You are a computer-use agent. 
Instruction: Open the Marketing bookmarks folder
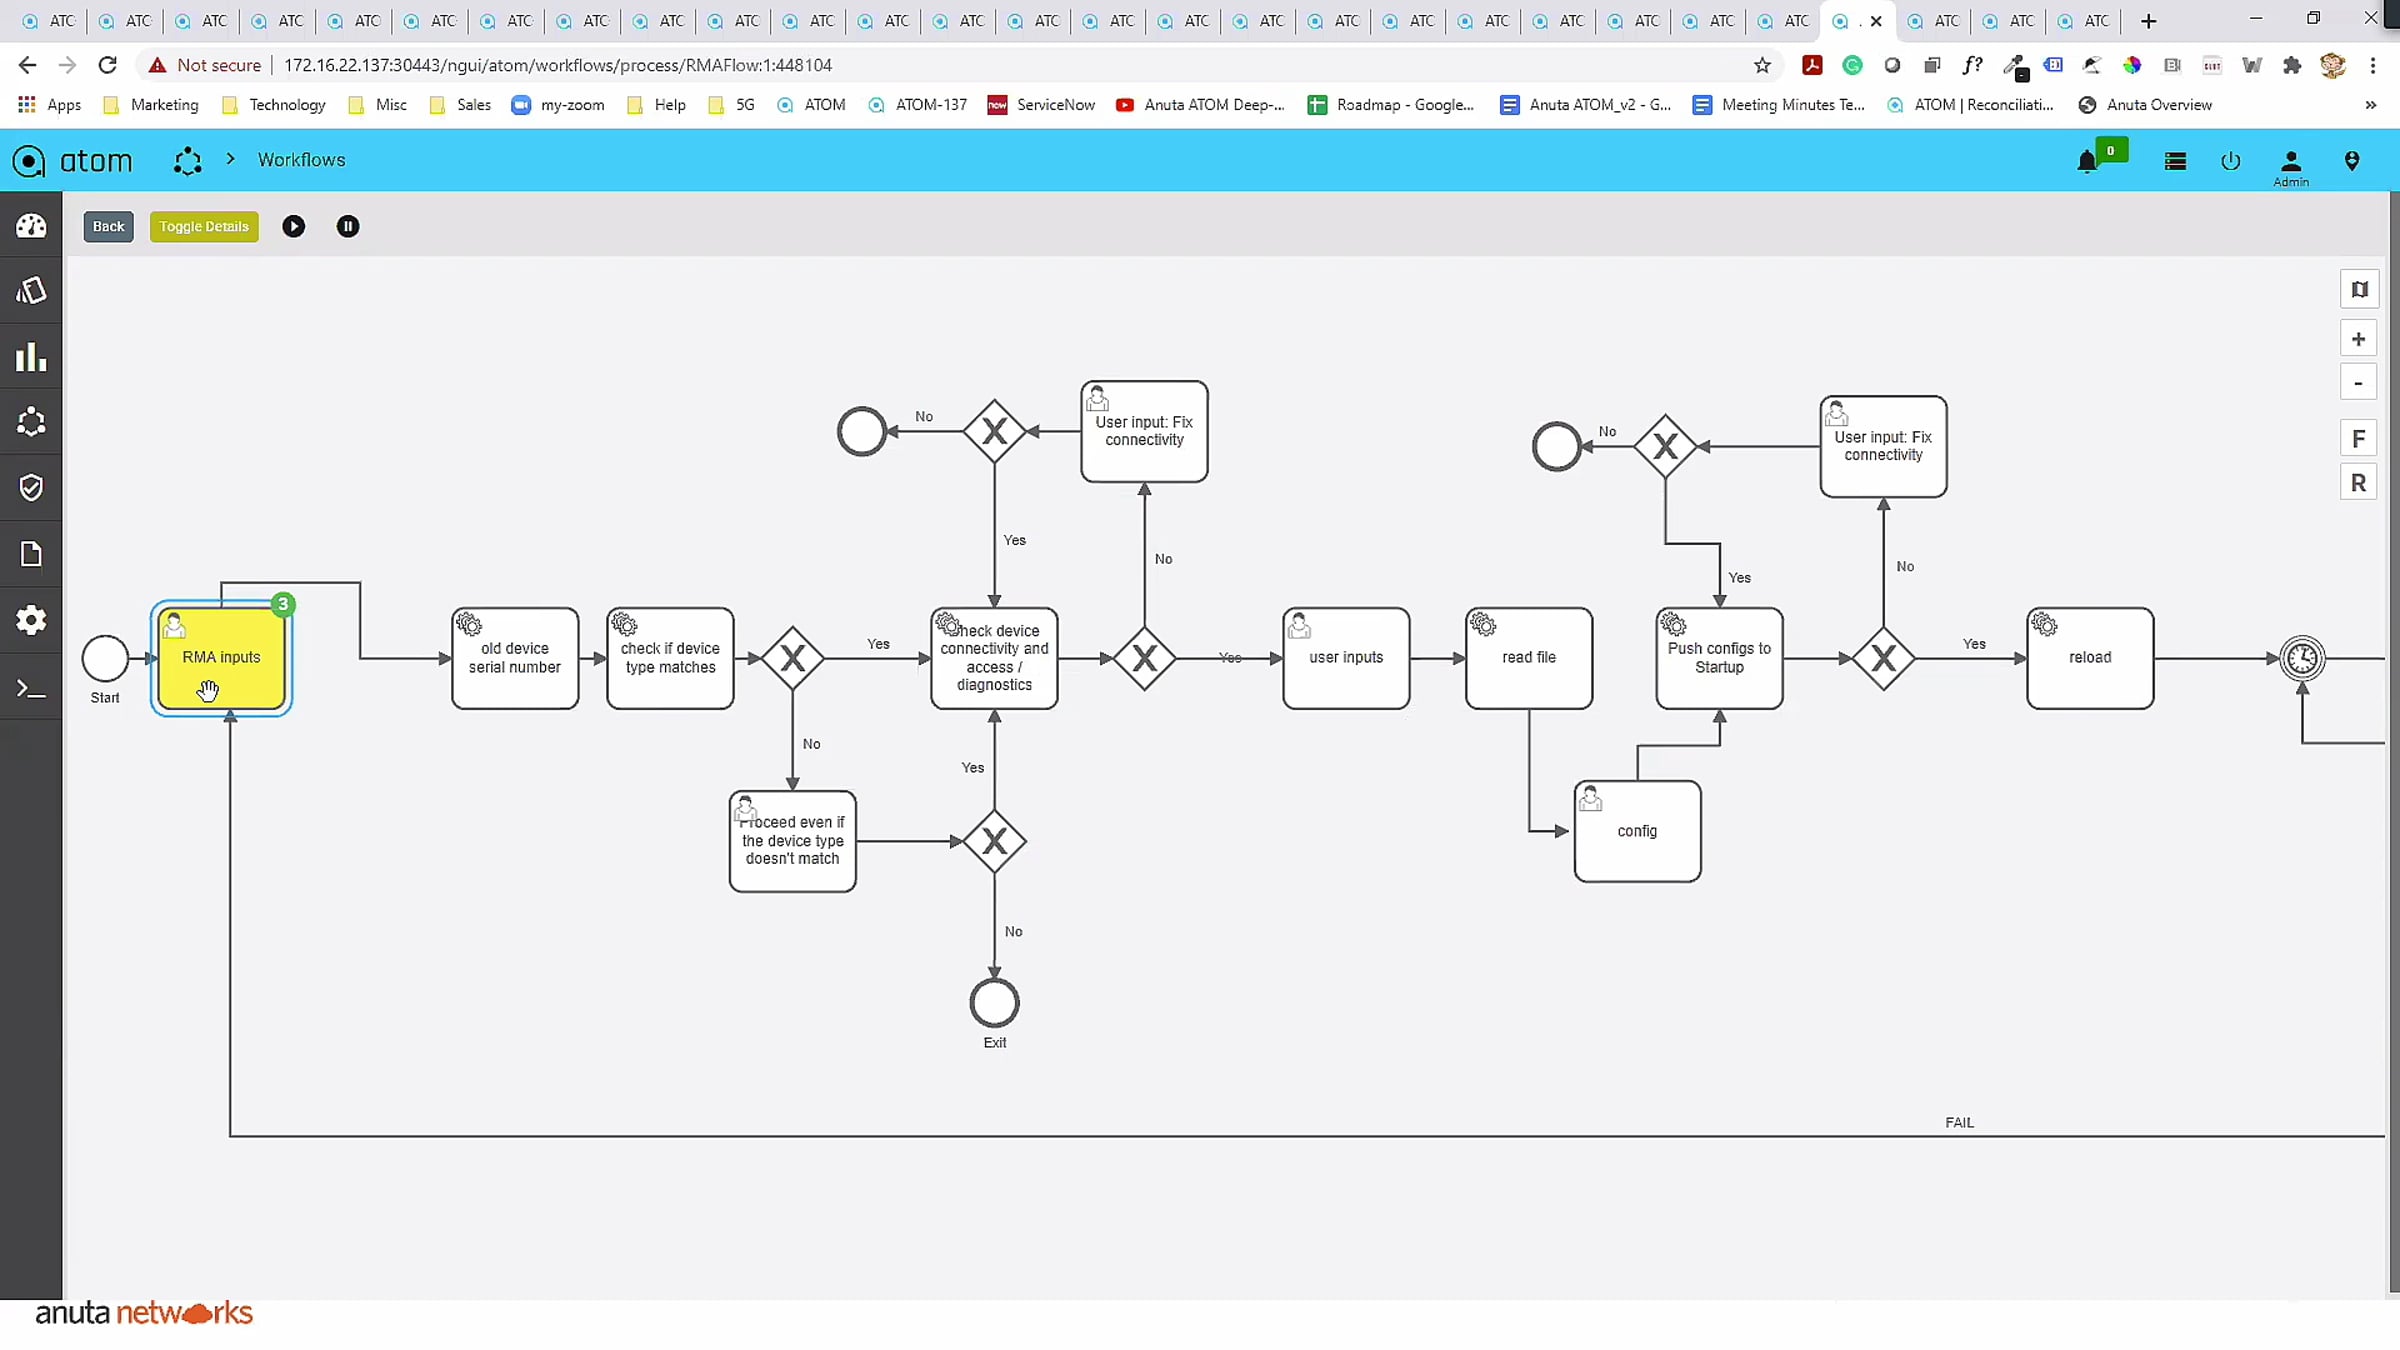pyautogui.click(x=151, y=105)
